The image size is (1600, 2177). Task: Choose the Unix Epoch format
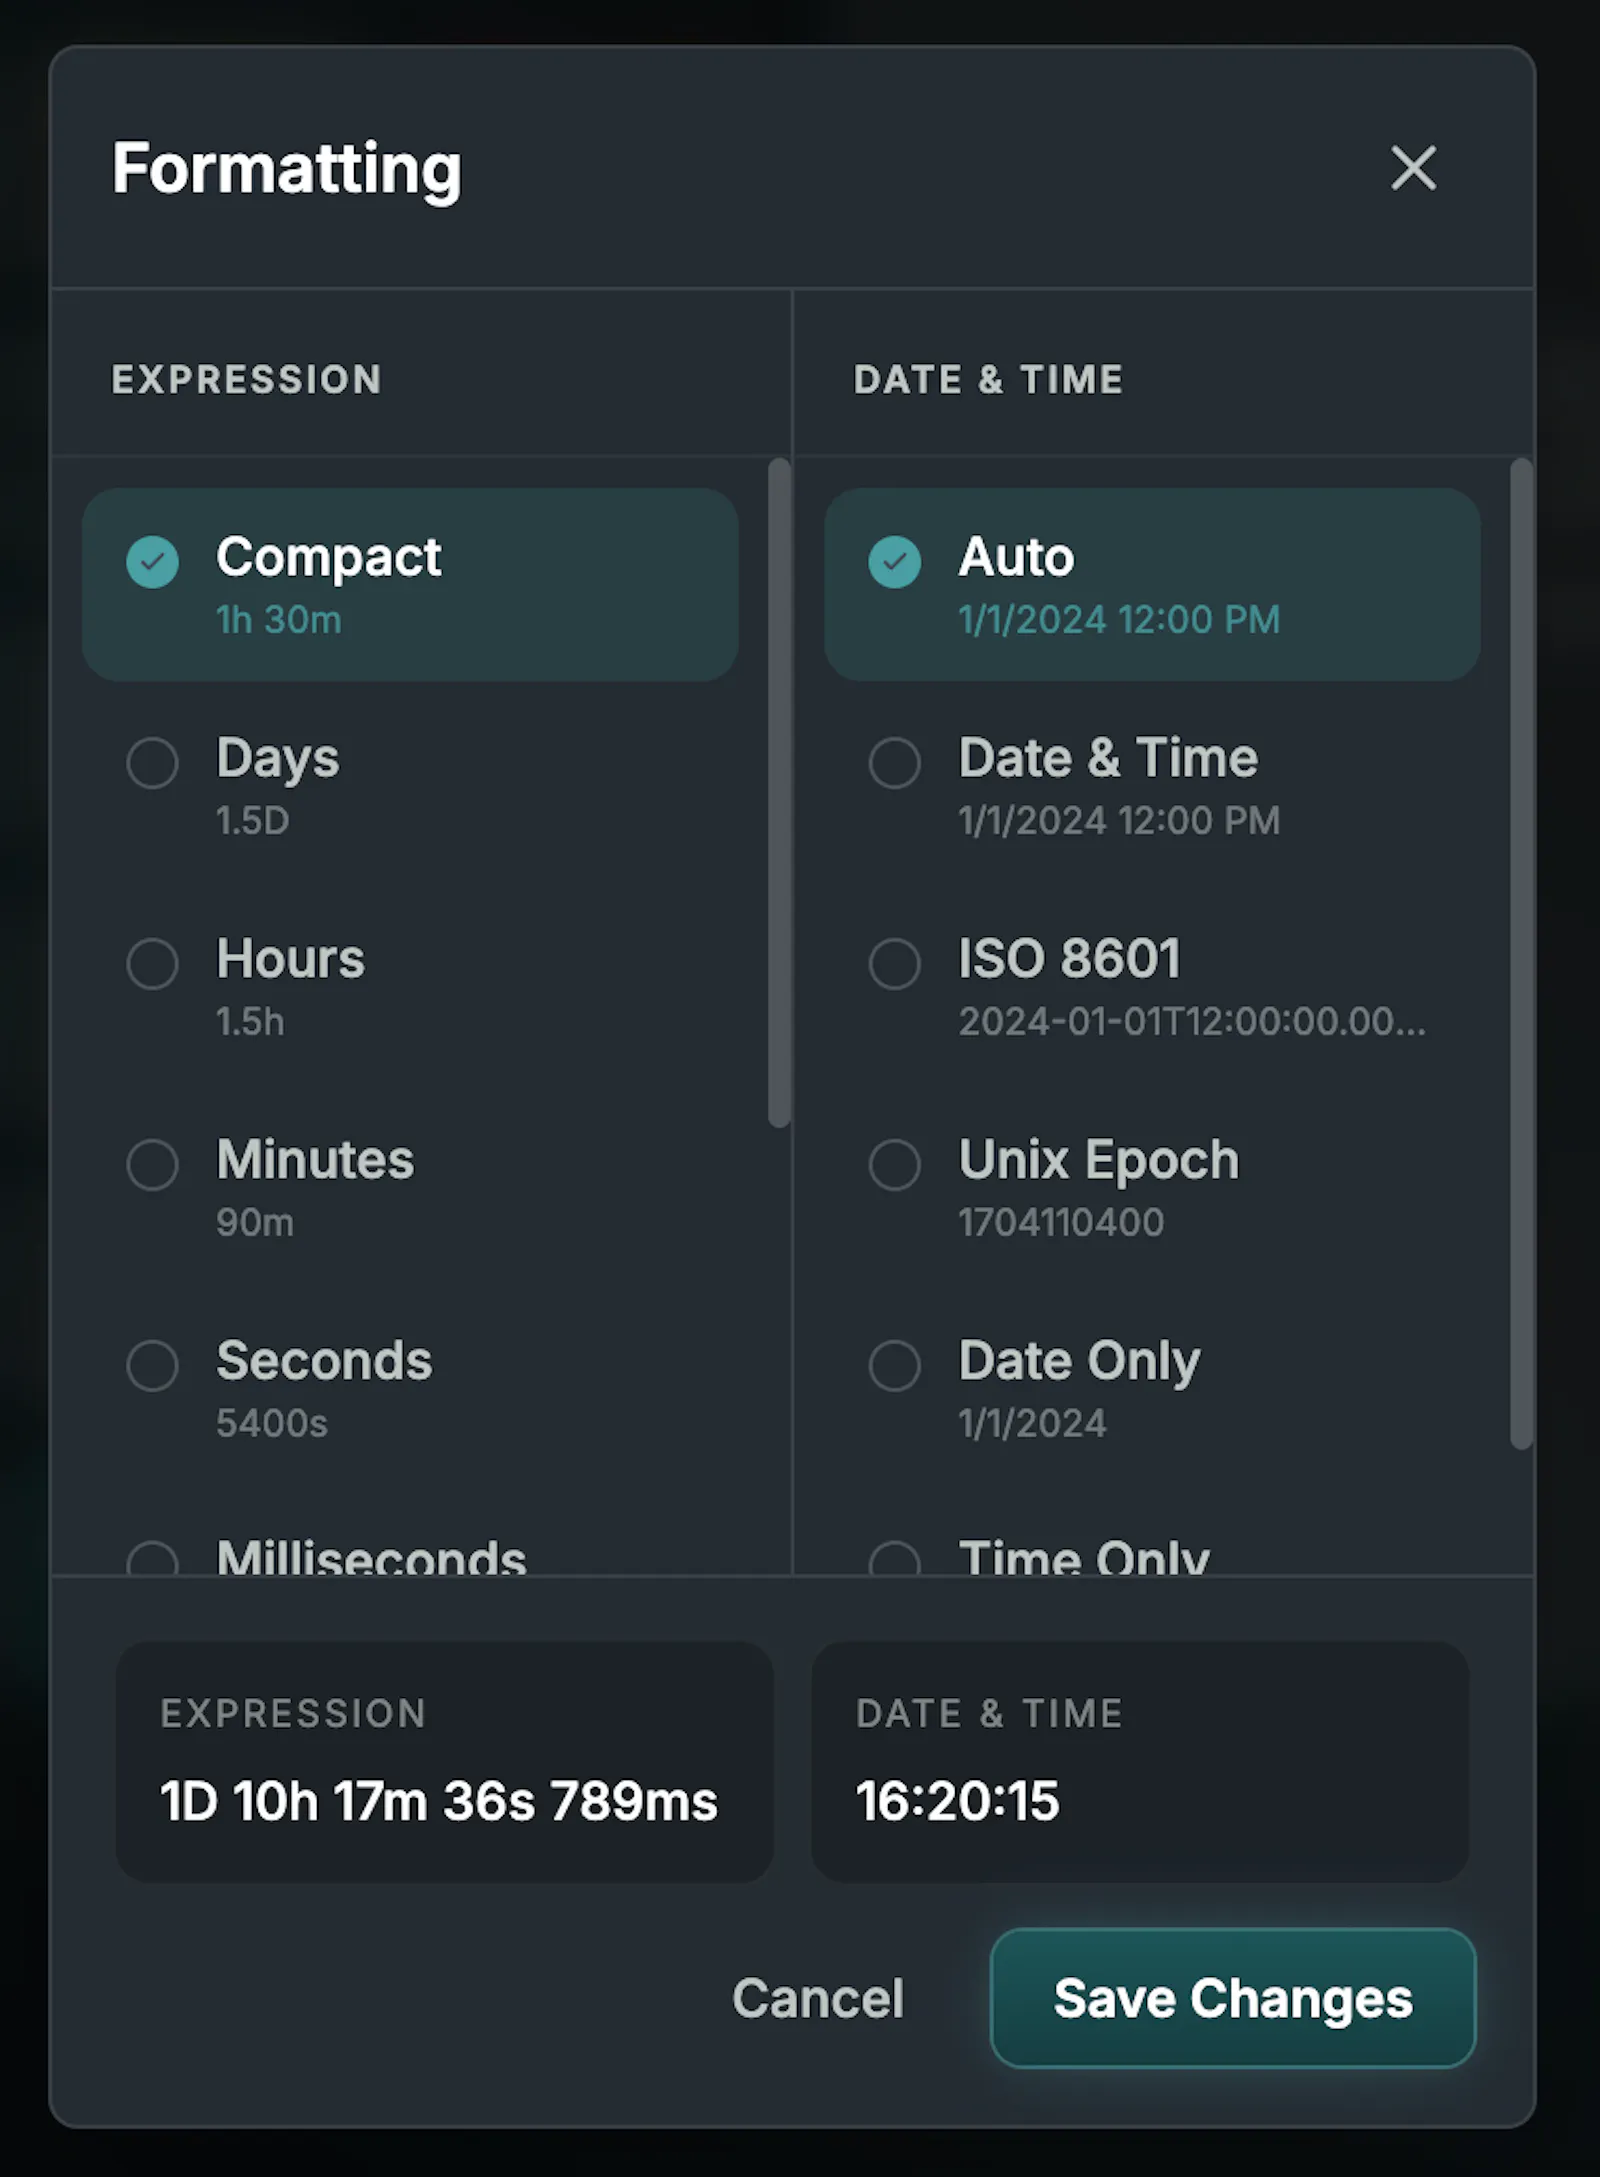coord(1152,1188)
